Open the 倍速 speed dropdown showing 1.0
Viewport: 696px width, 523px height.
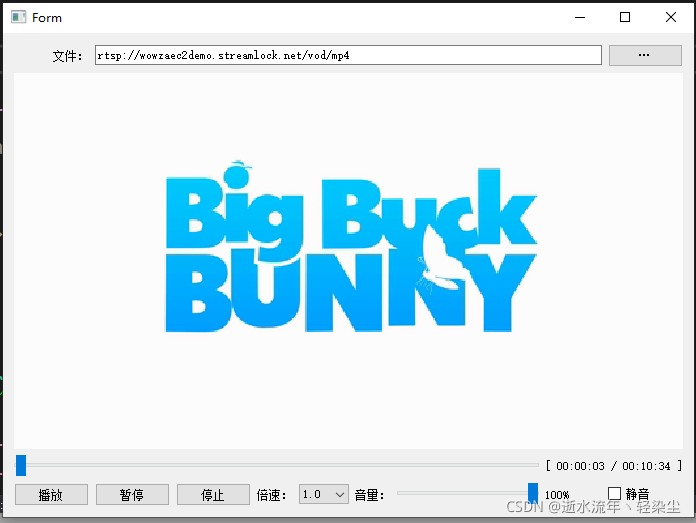[324, 494]
